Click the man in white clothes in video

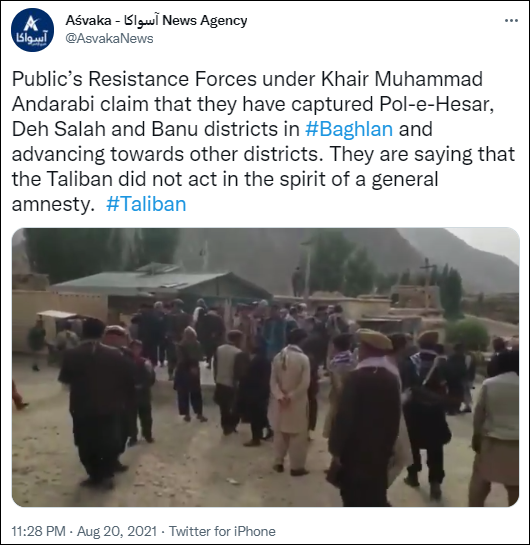click(290, 402)
